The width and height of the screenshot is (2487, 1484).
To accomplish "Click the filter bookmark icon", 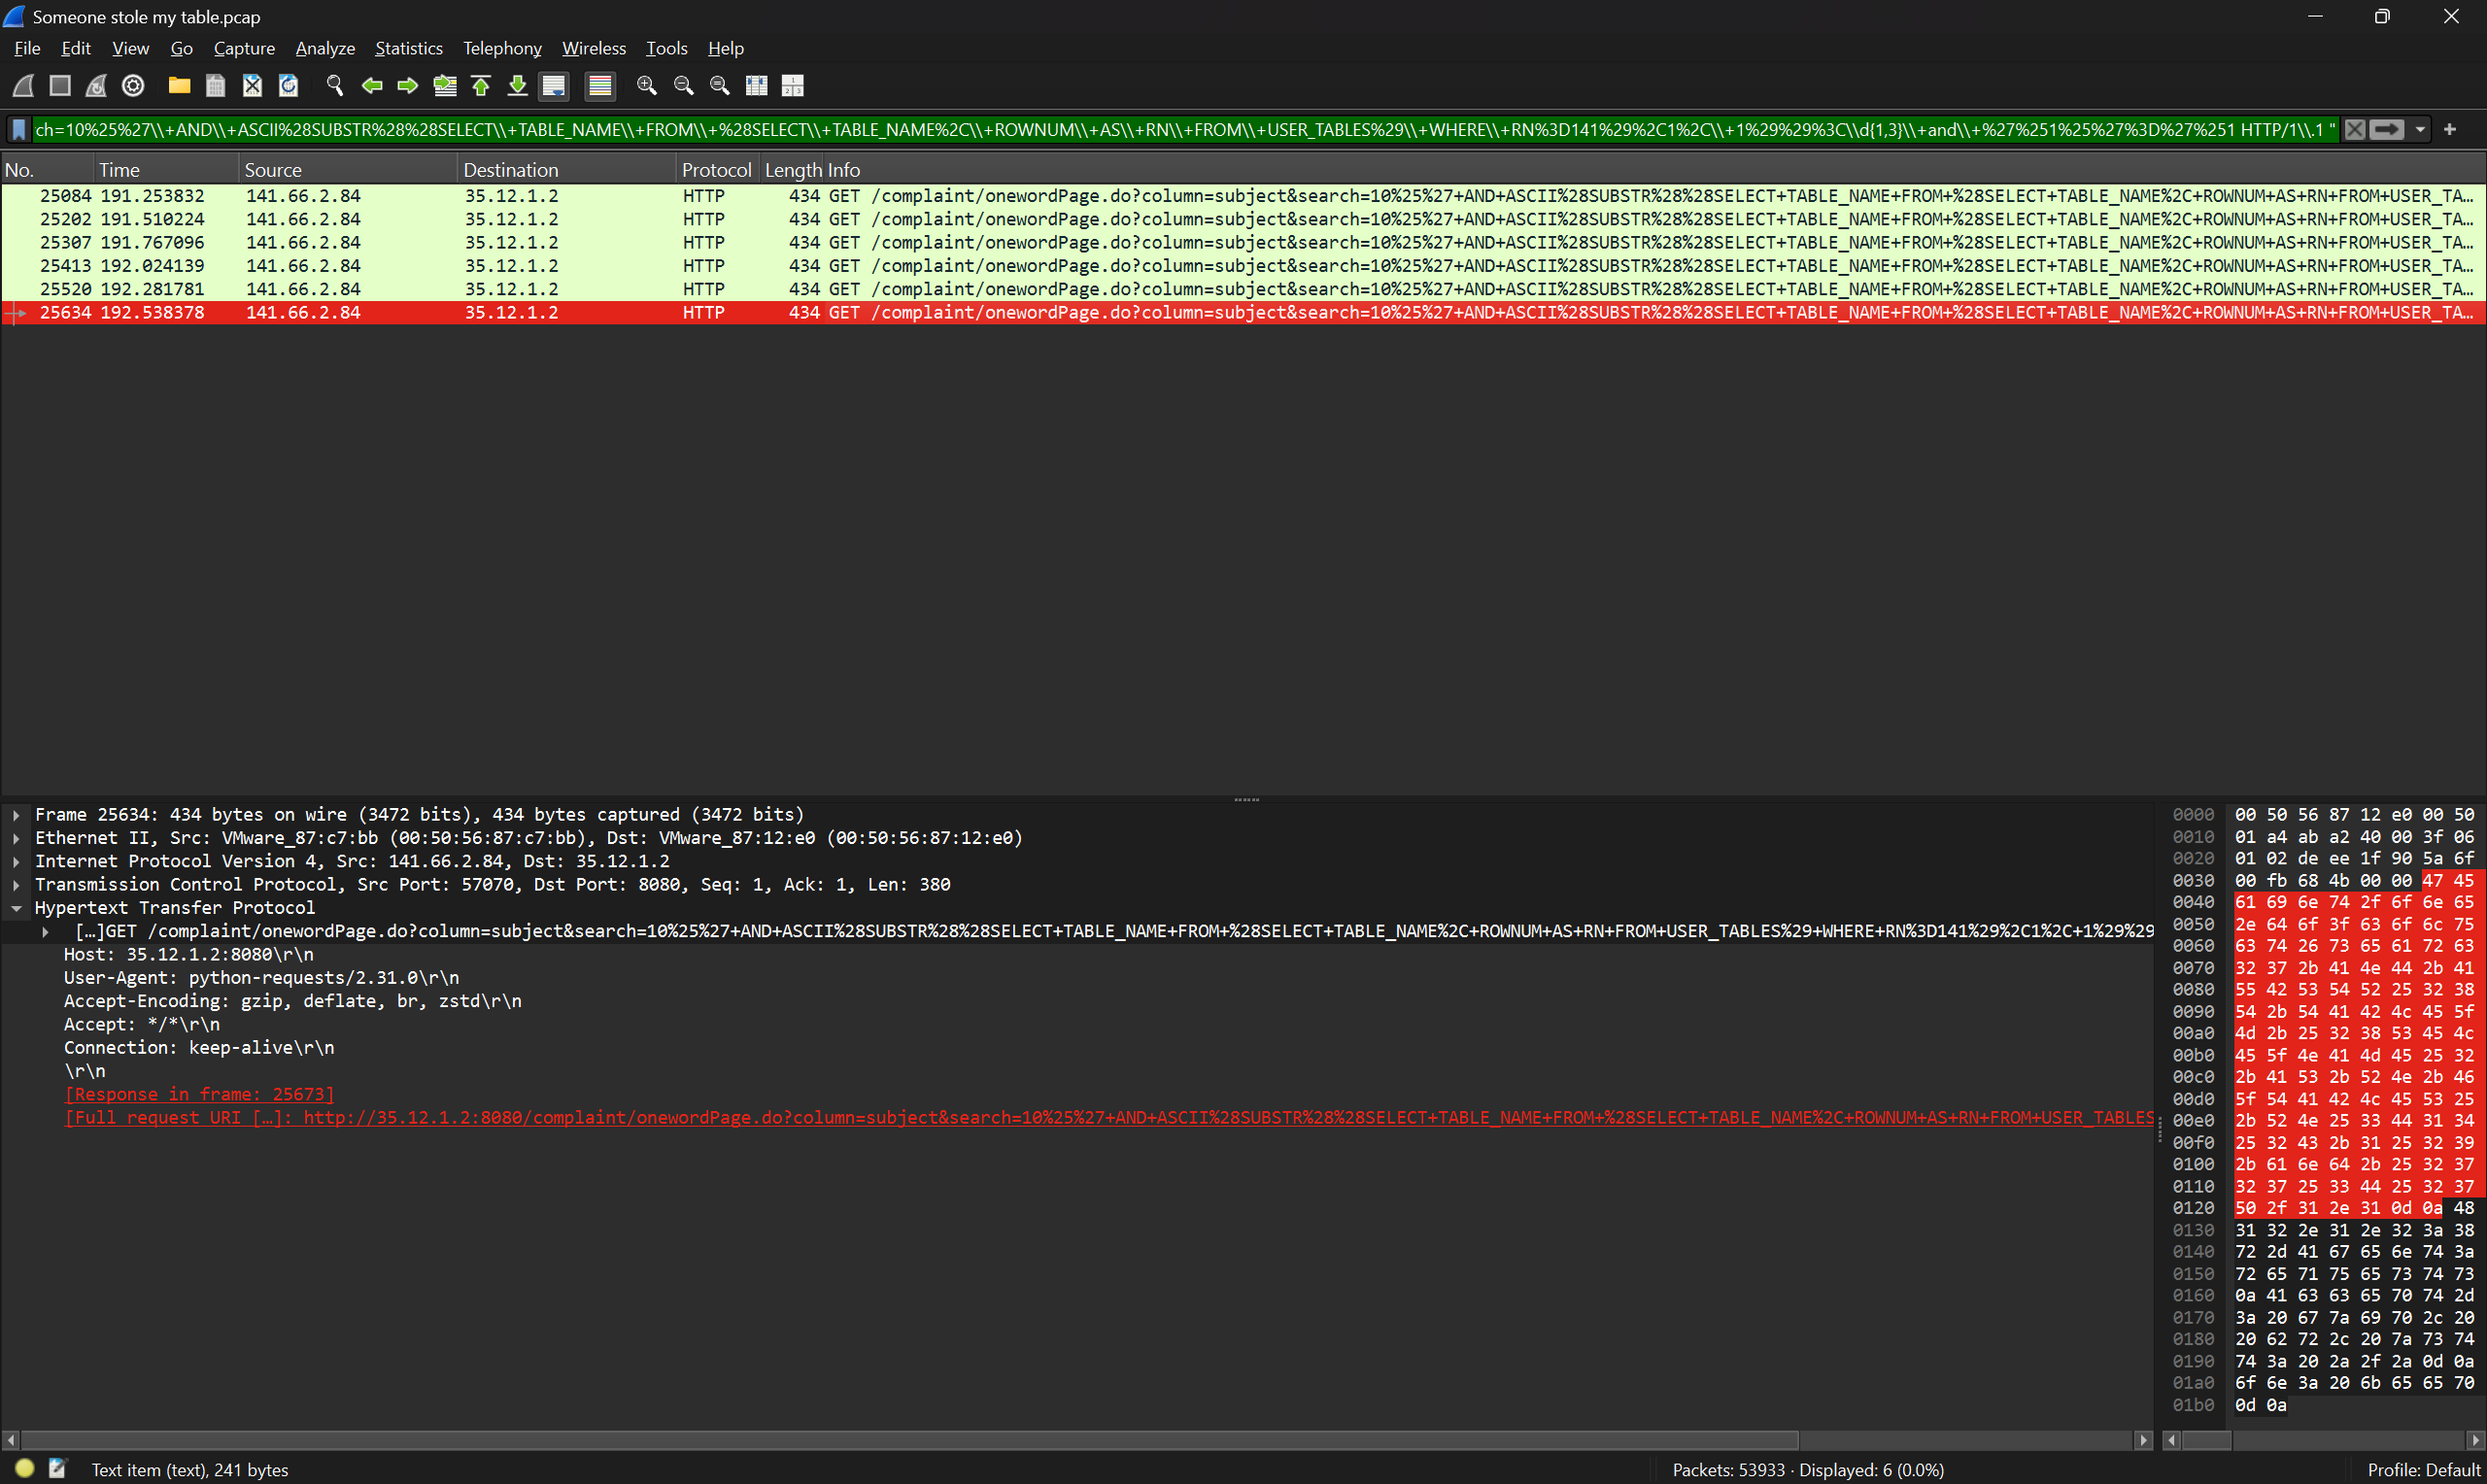I will click(x=18, y=130).
